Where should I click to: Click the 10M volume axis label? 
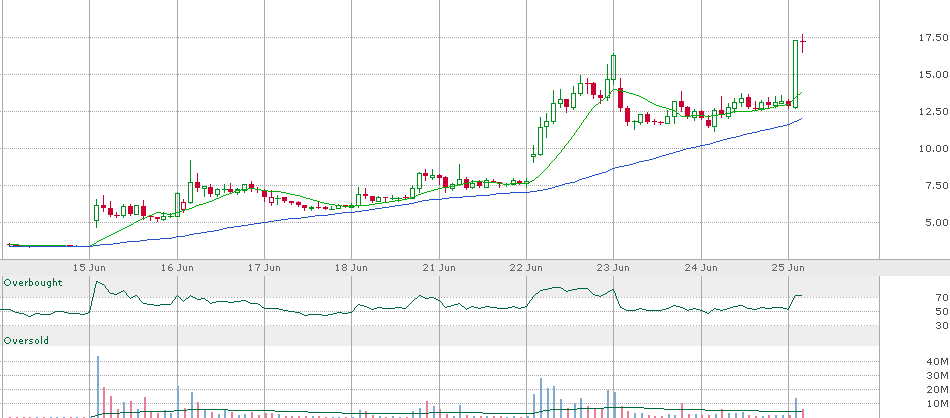937,403
